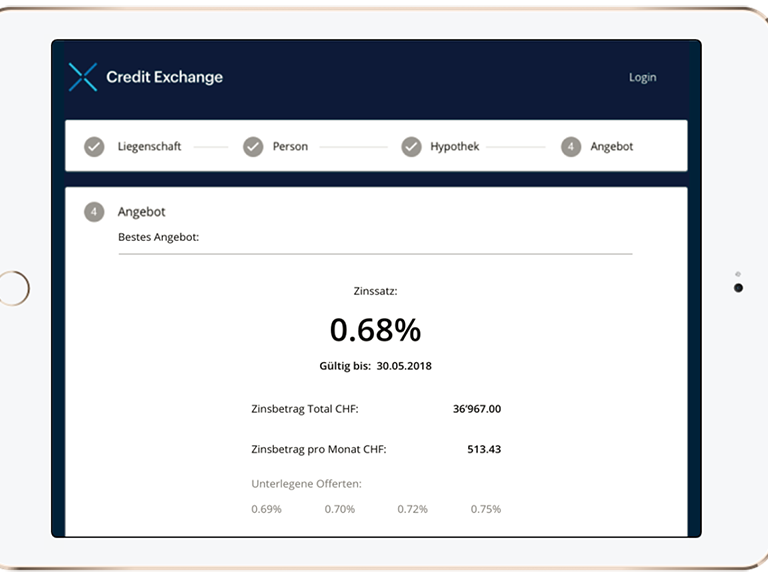Screen dimensions: 768x577
Task: Click the Person checkmark step icon
Action: (x=253, y=146)
